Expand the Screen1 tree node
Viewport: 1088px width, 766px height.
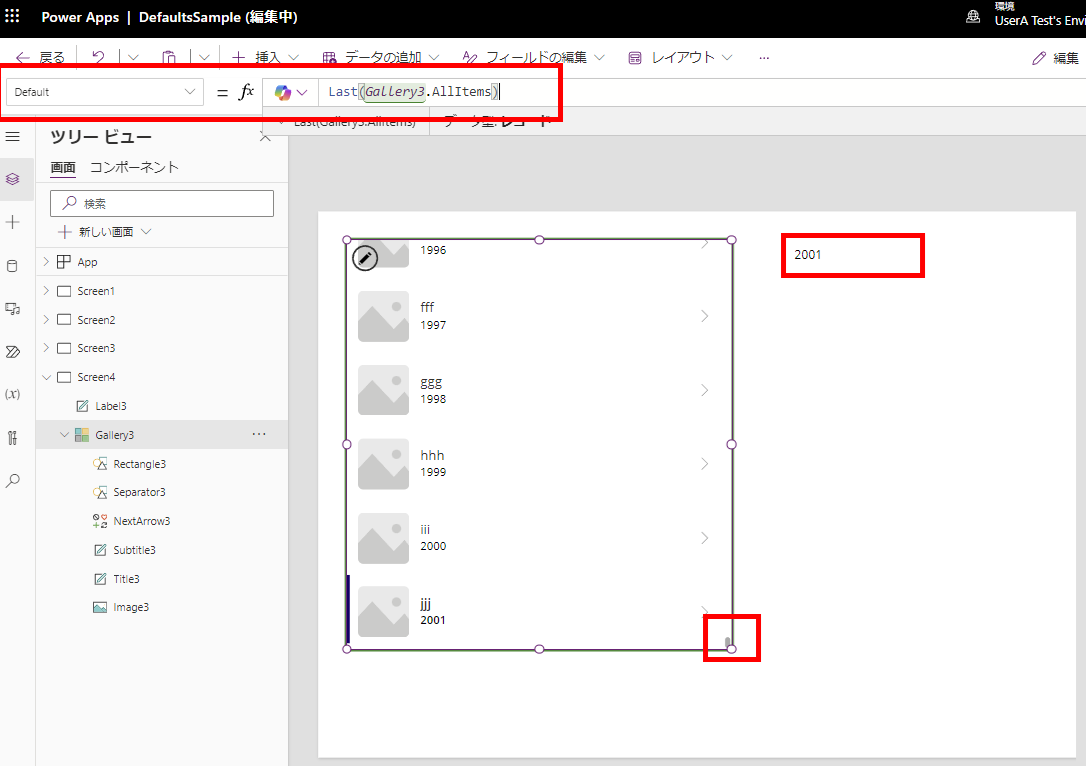pos(46,291)
